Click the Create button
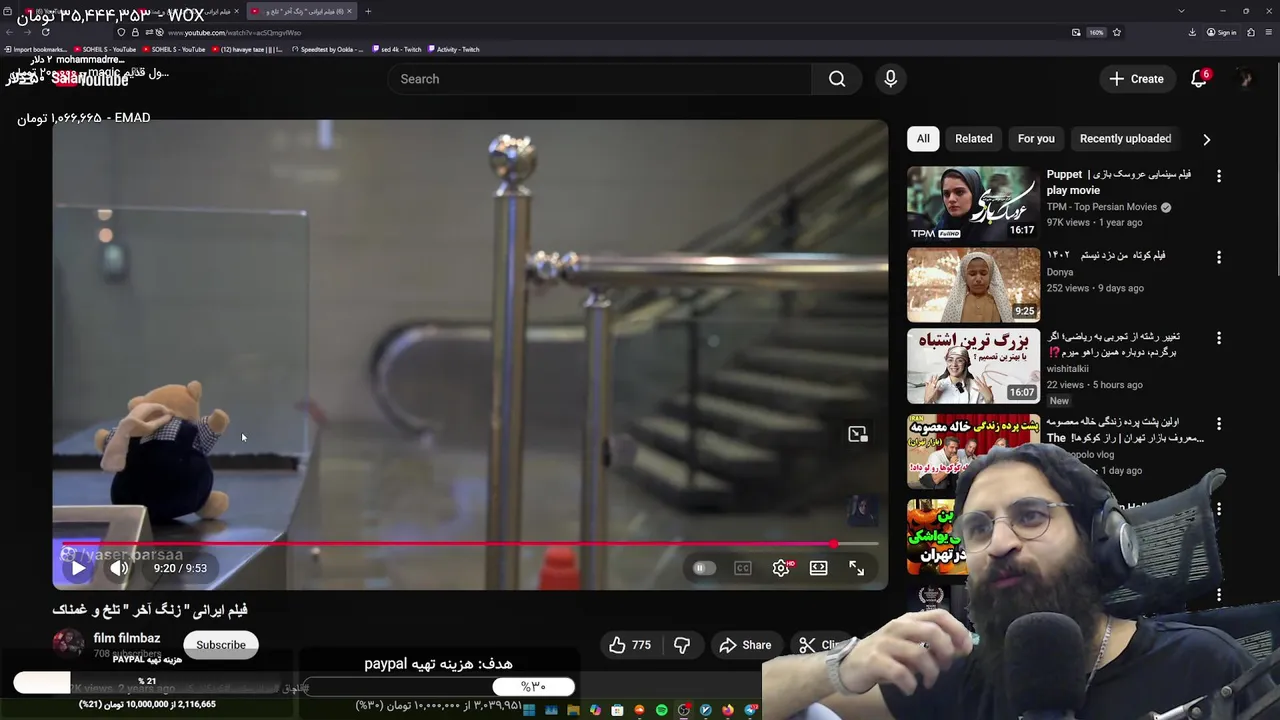1280x720 pixels. tap(1136, 79)
